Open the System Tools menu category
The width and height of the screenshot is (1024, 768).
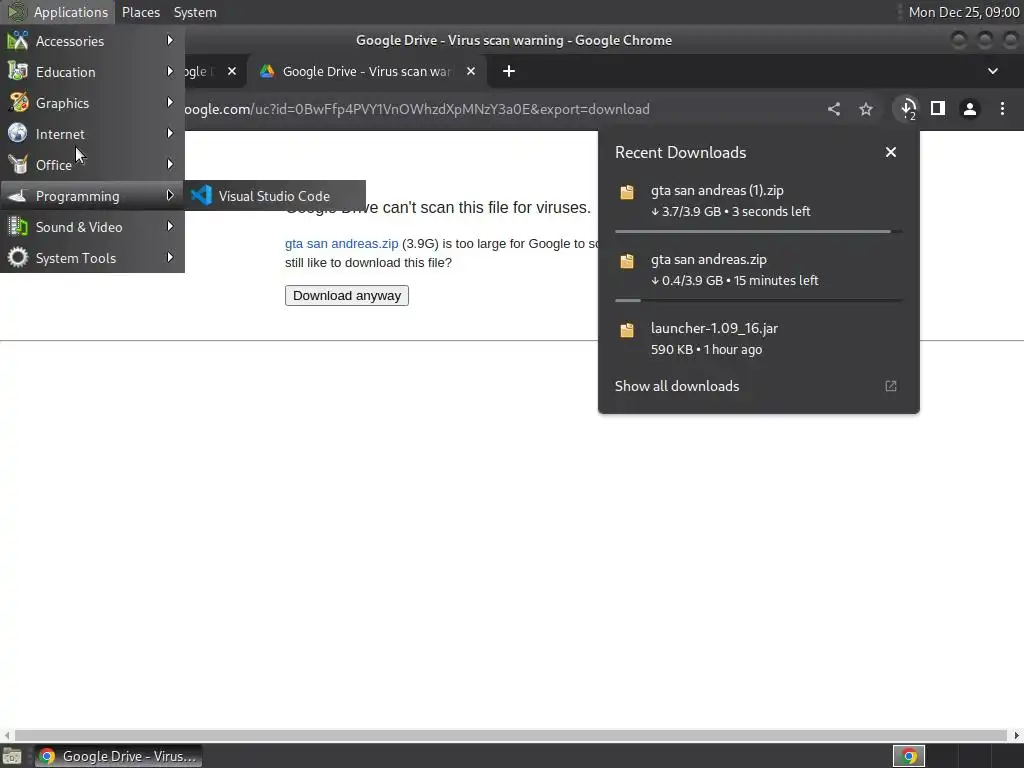coord(92,258)
